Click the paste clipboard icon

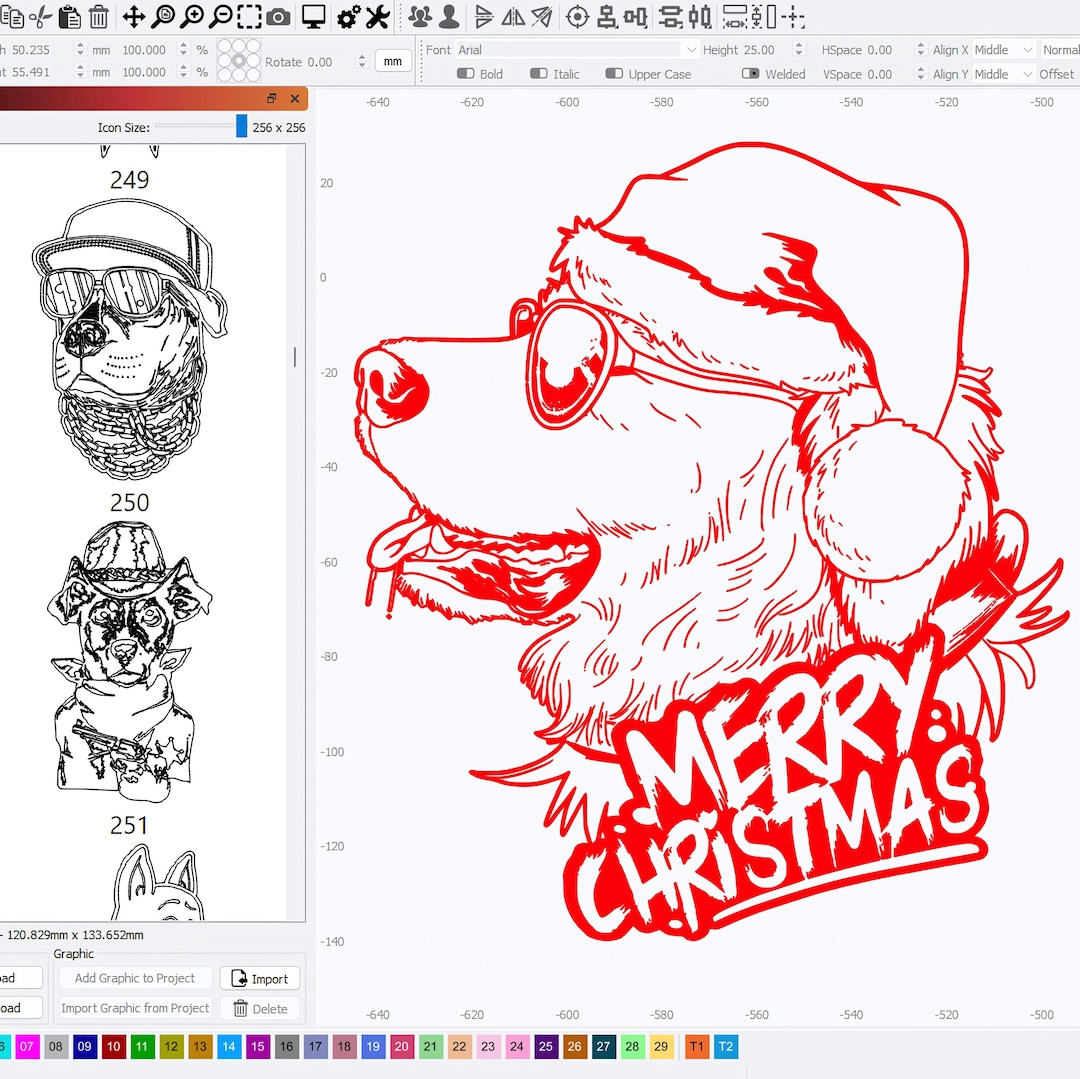pyautogui.click(x=70, y=16)
